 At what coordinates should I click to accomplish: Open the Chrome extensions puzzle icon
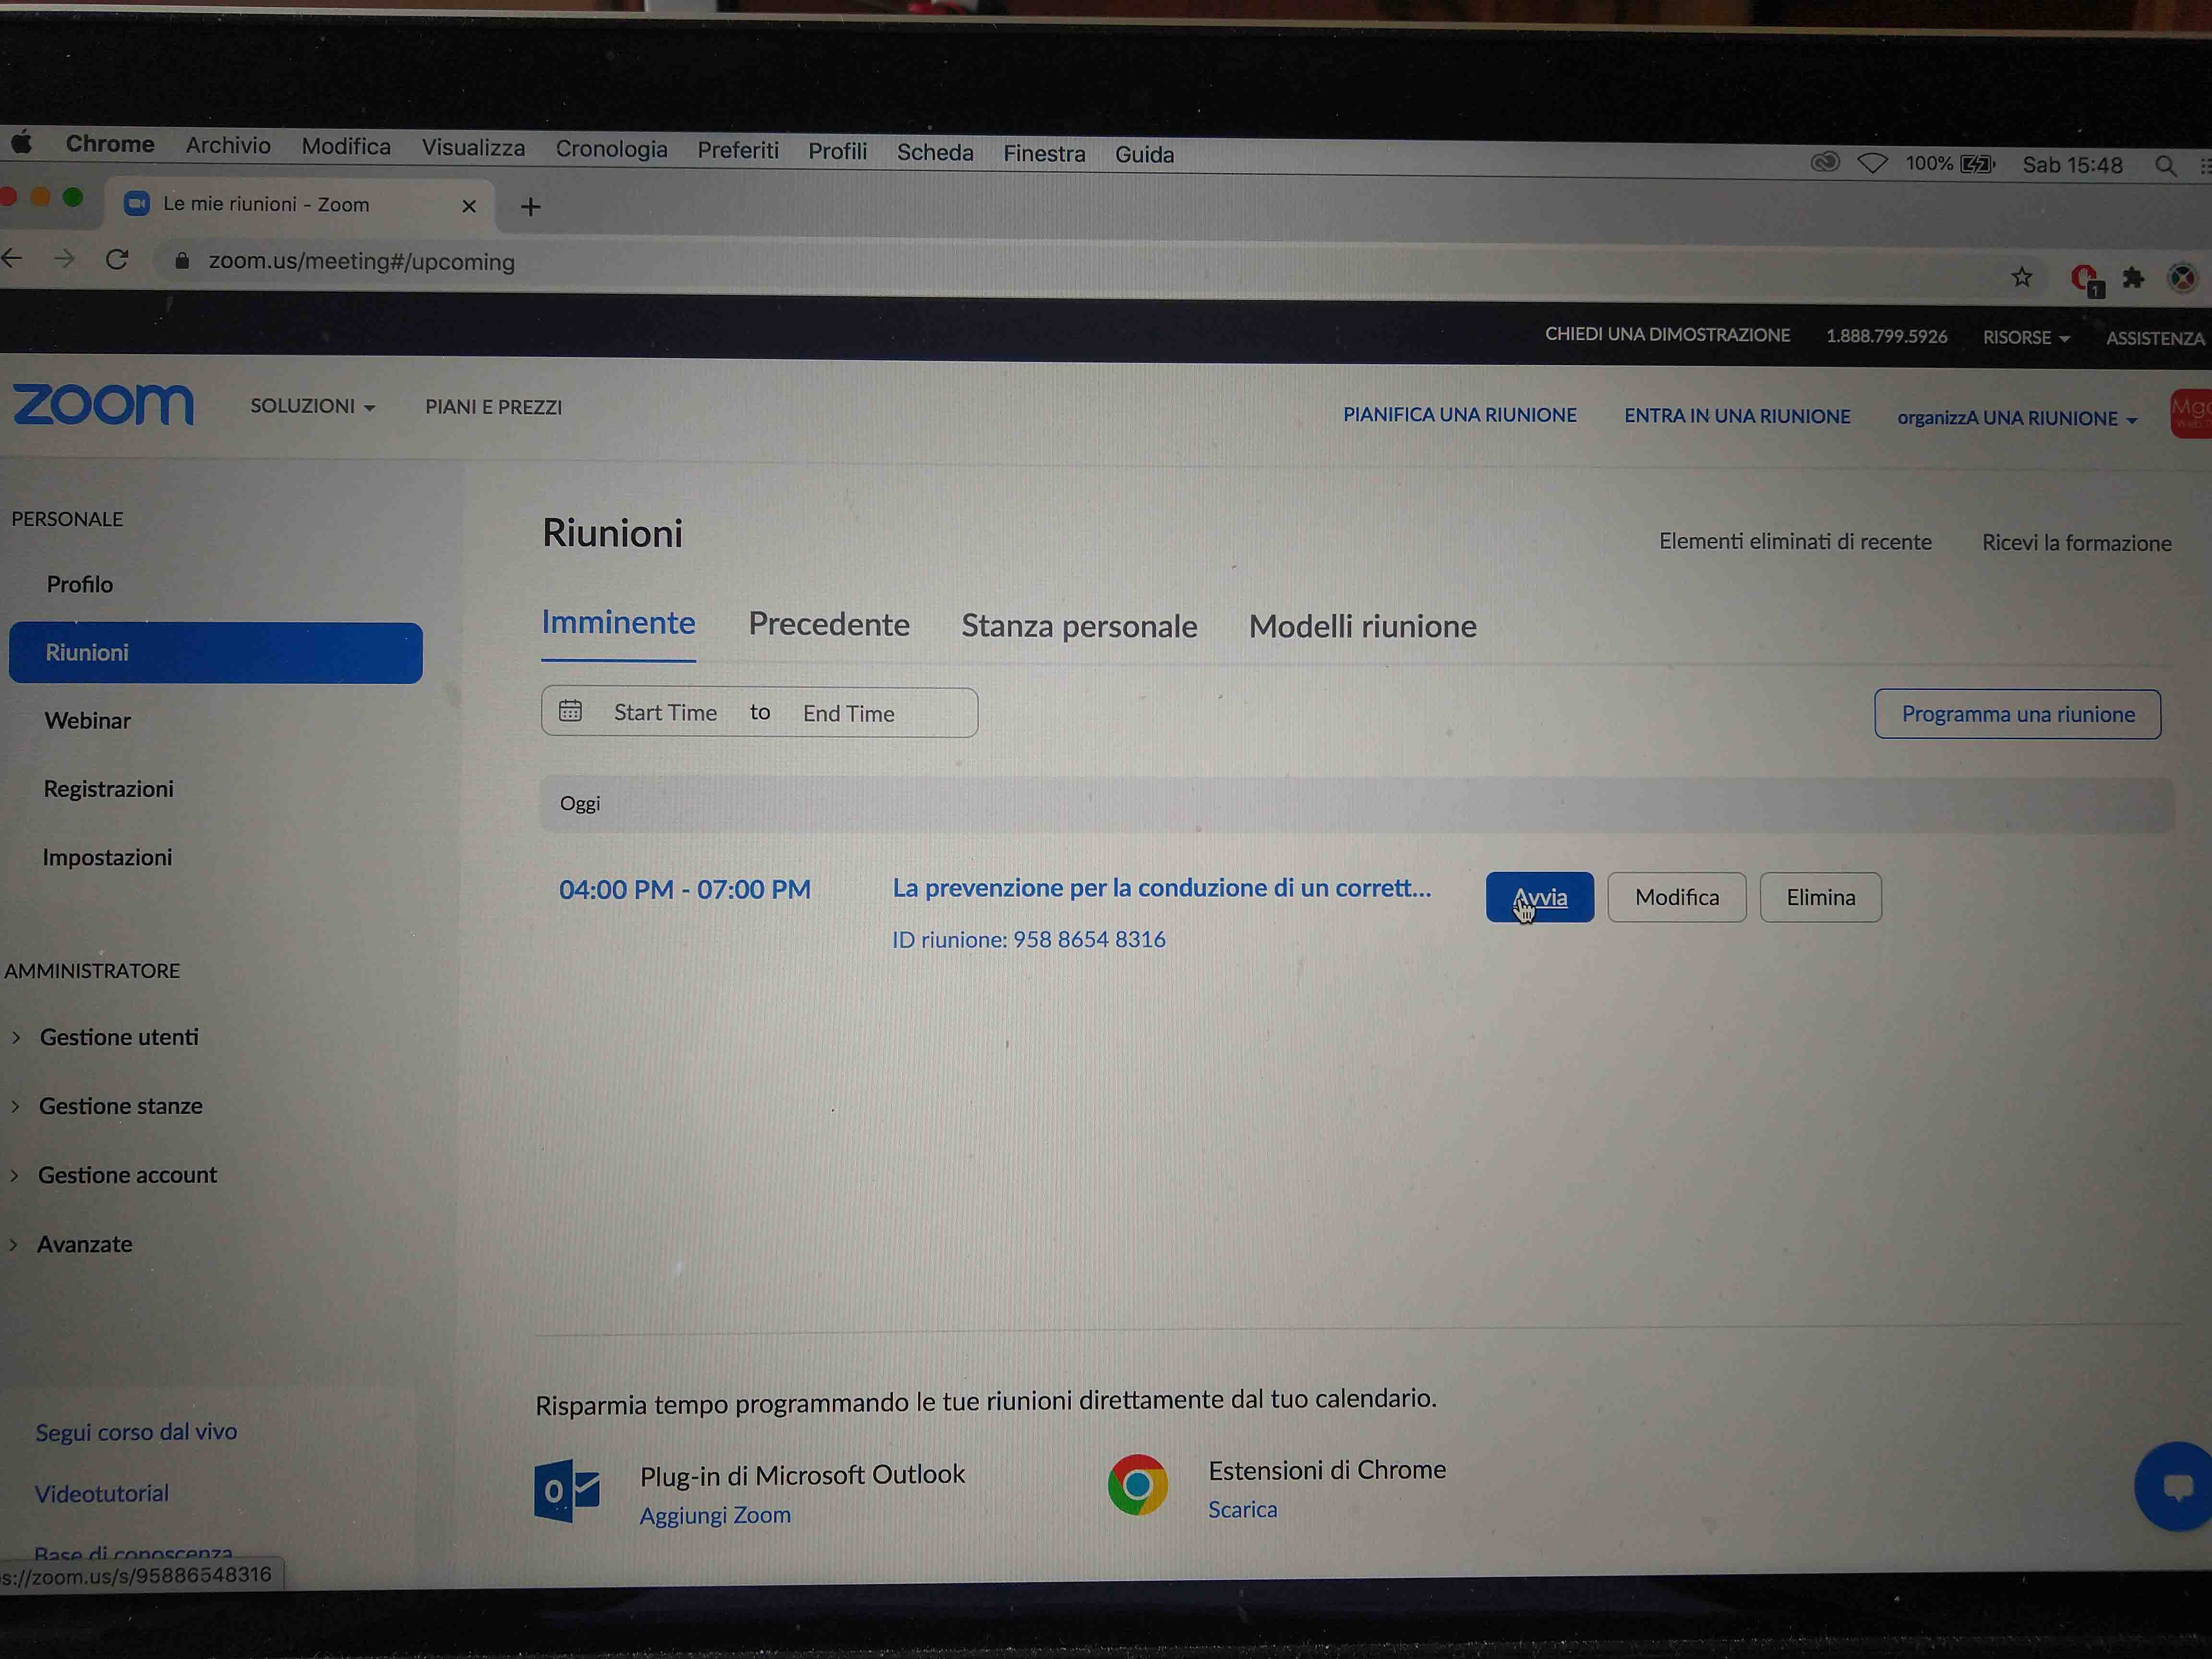[2133, 278]
